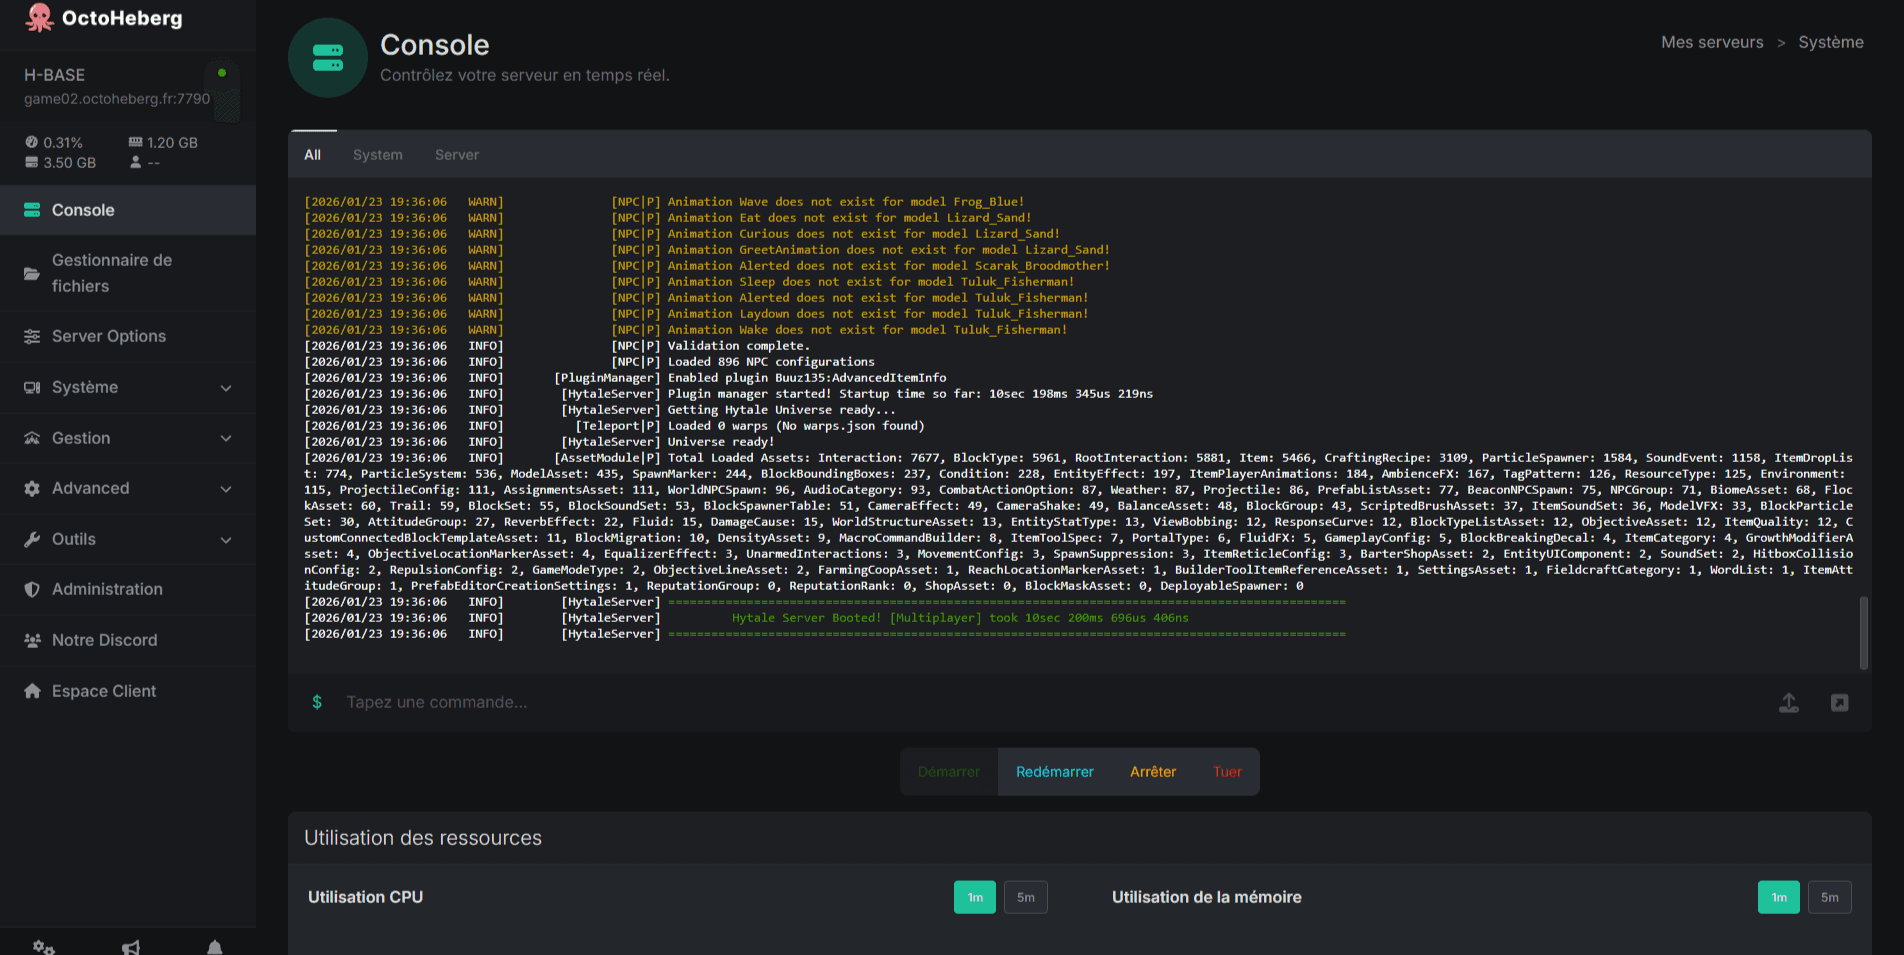This screenshot has height=955, width=1904.
Task: Click the Système breadcrumb link
Action: (x=1831, y=42)
